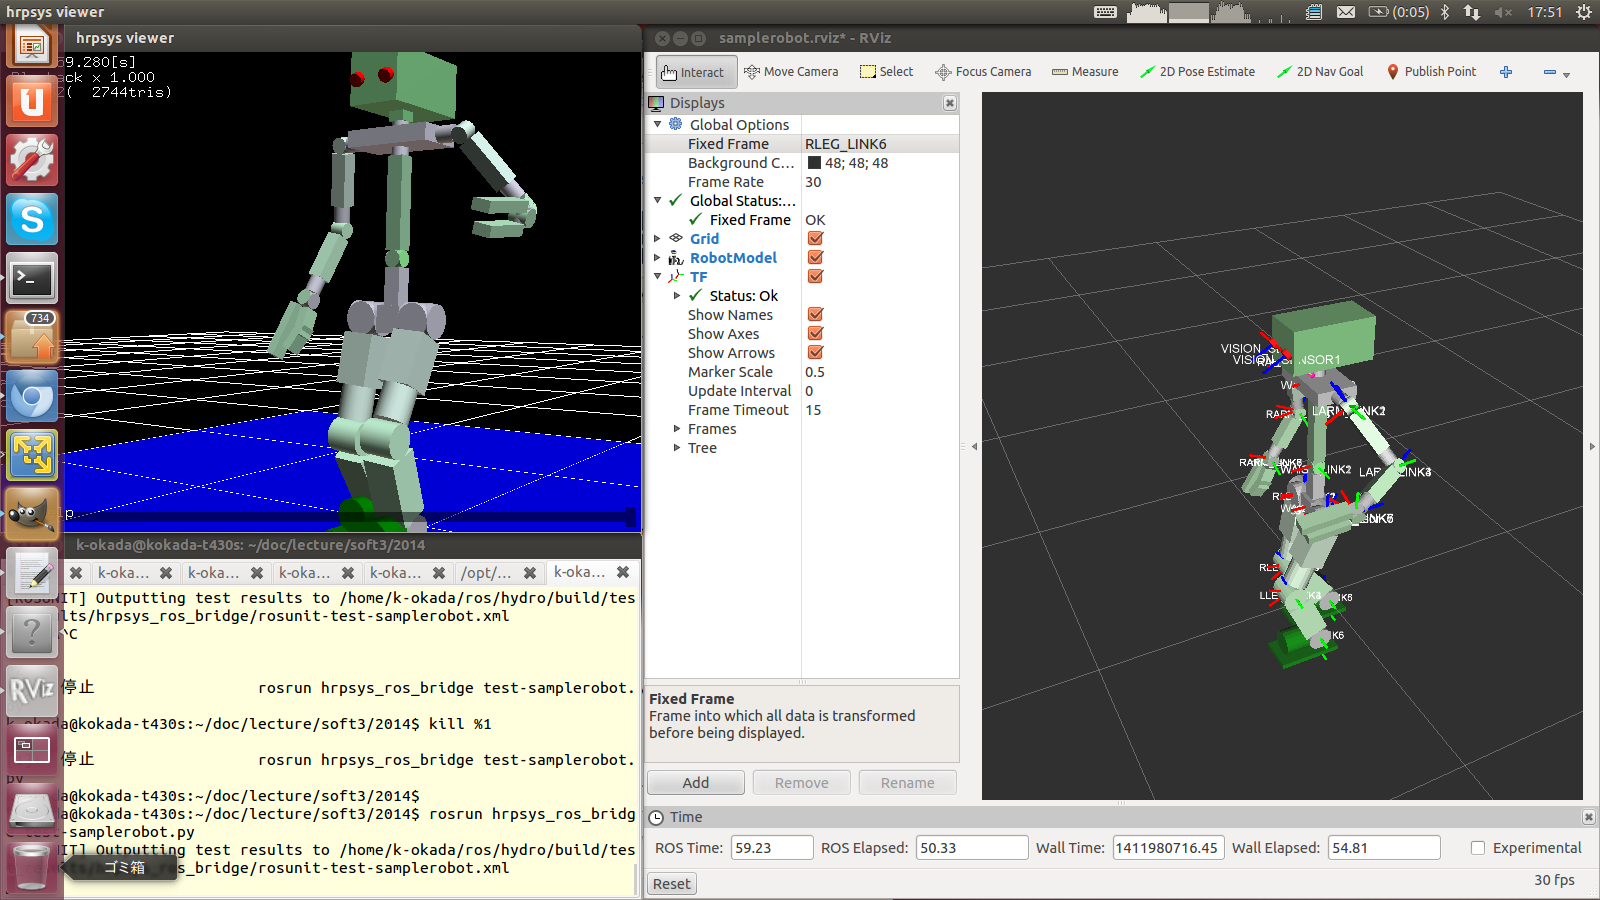This screenshot has height=900, width=1600.
Task: Click the Reset time button
Action: coord(672,884)
